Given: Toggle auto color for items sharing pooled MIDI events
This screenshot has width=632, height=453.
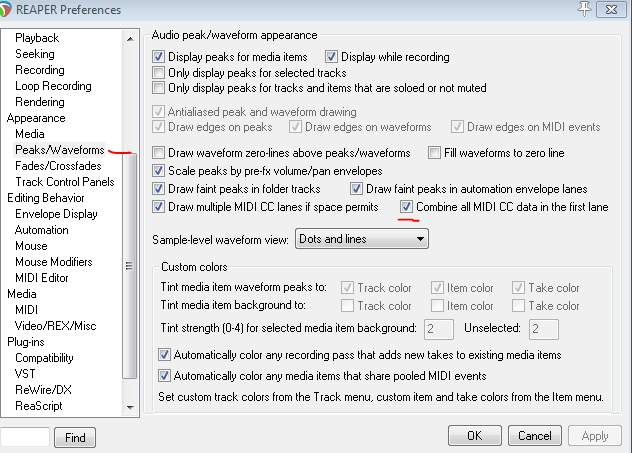Looking at the screenshot, I should coord(164,376).
